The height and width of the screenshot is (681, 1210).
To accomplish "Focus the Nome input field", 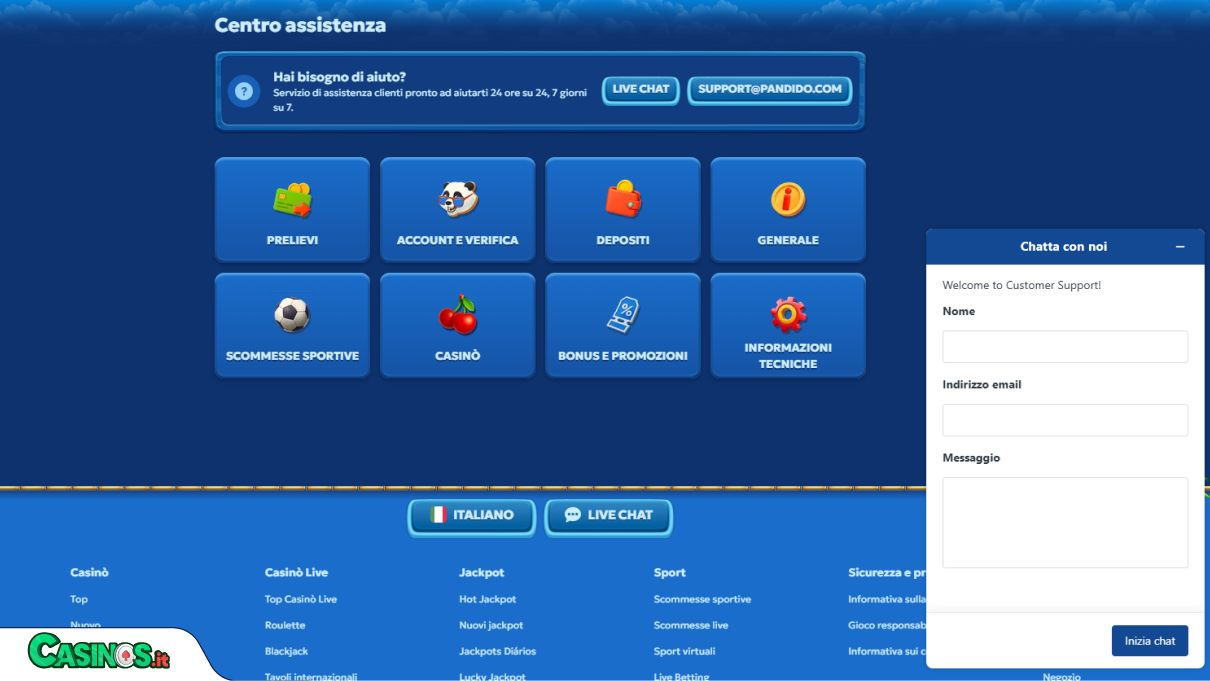I will (x=1065, y=347).
